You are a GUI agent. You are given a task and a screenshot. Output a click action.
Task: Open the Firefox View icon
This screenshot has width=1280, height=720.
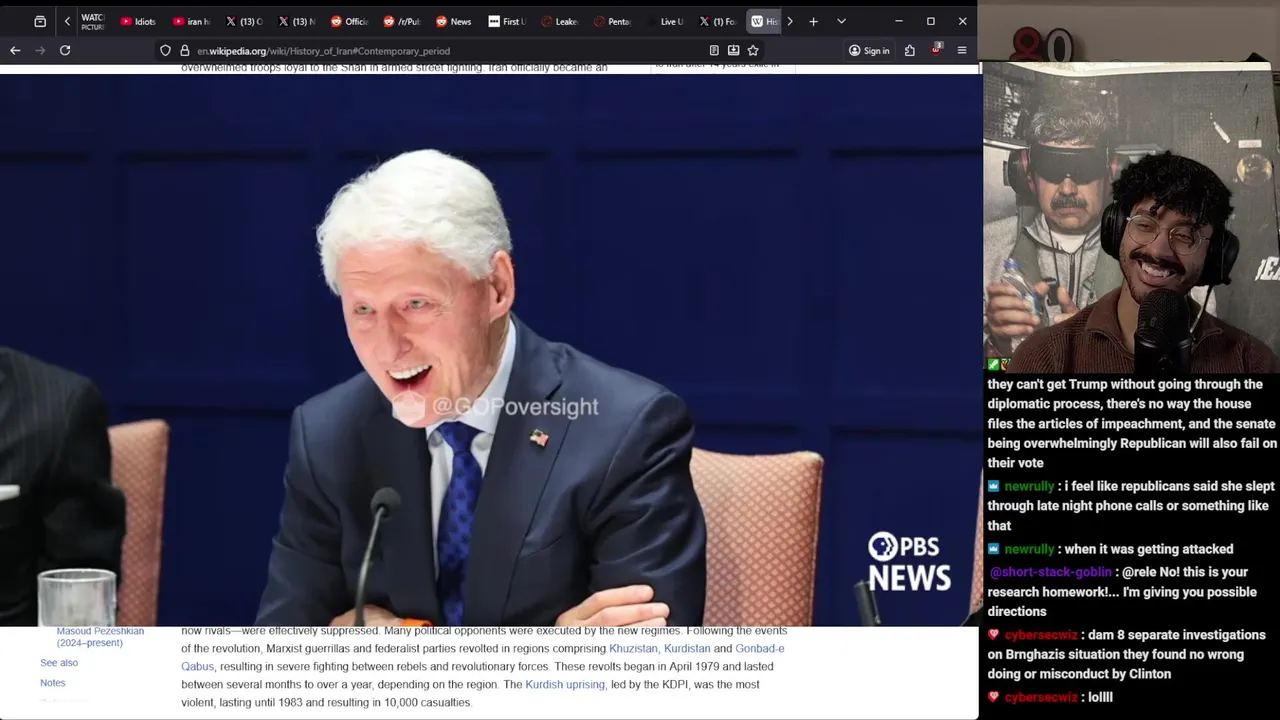click(40, 21)
